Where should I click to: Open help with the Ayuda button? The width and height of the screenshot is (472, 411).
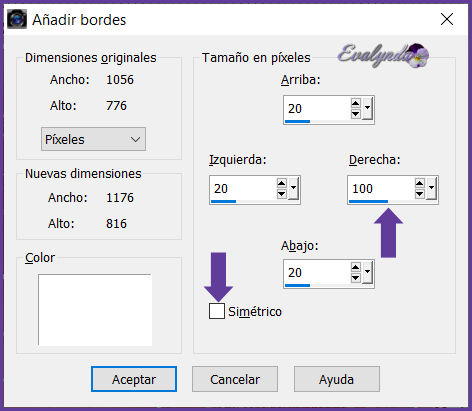click(x=337, y=379)
